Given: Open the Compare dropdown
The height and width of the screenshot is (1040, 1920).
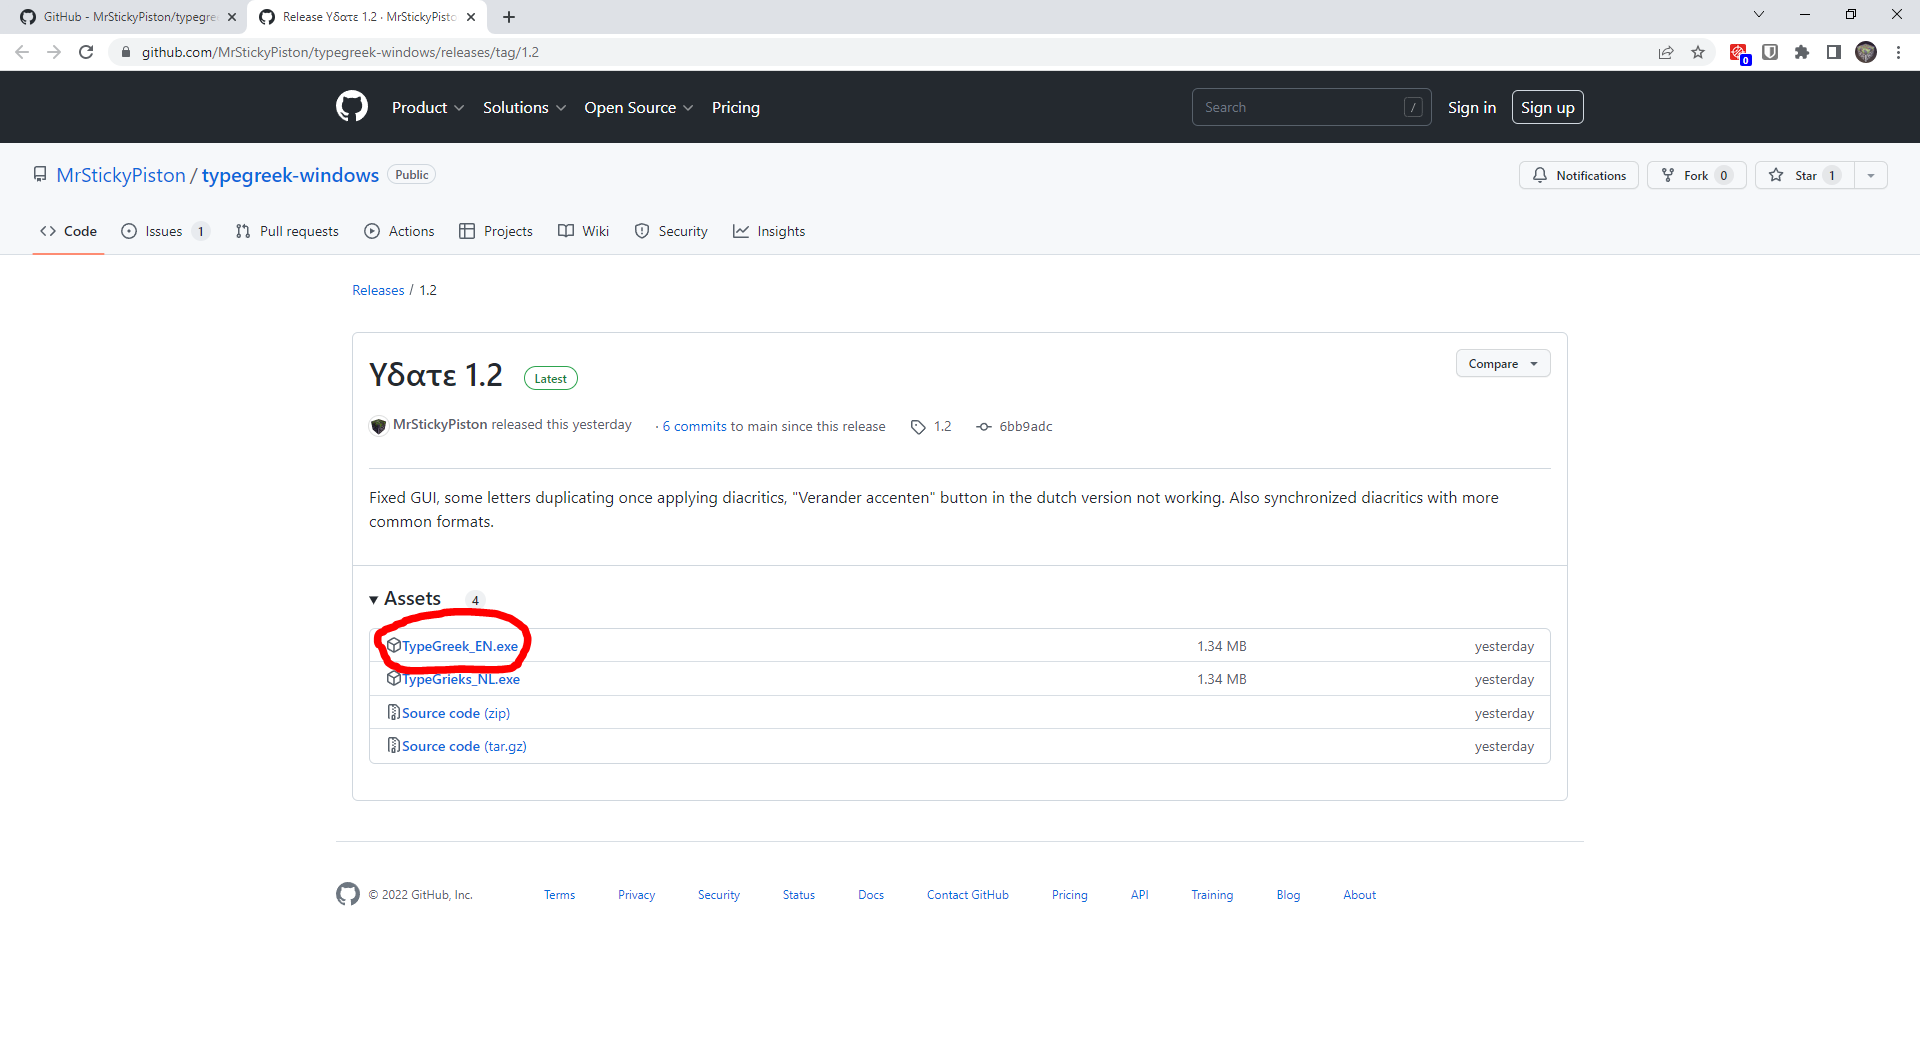Looking at the screenshot, I should (1502, 363).
